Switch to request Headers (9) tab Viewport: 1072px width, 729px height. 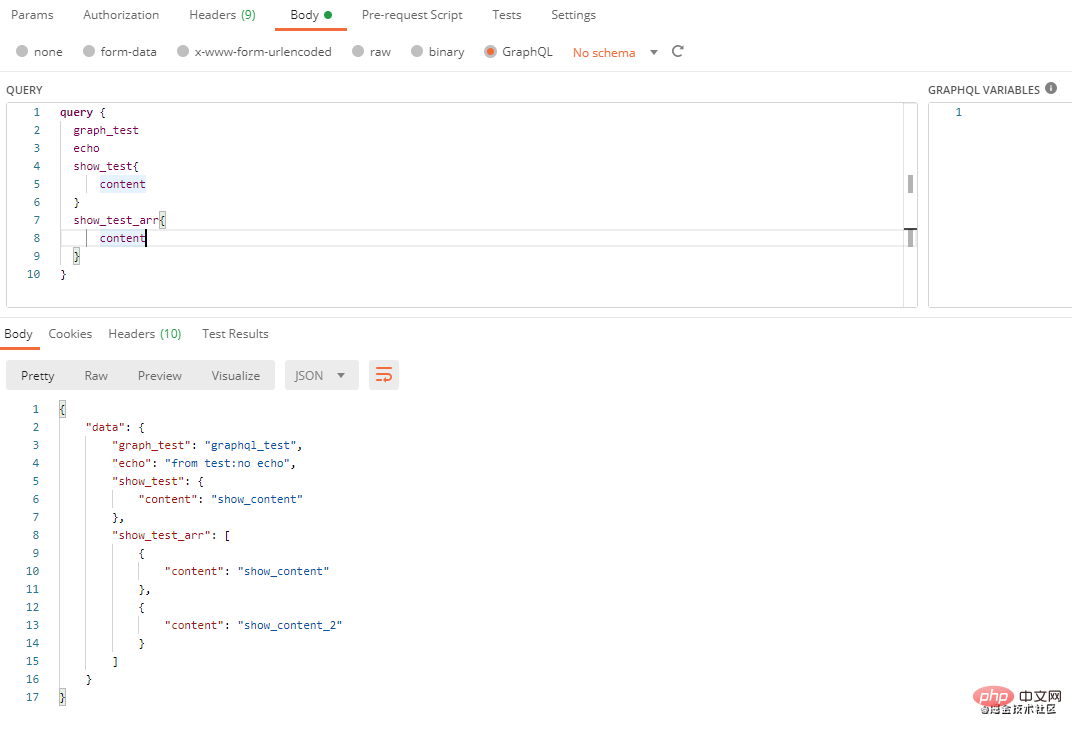click(222, 14)
